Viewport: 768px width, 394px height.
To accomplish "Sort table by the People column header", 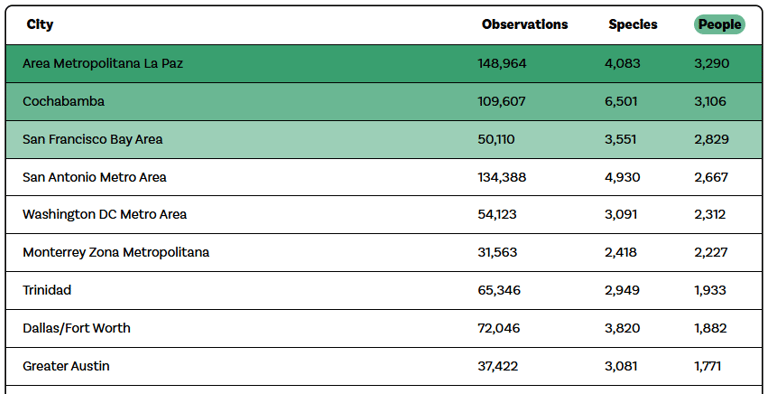I will point(719,25).
